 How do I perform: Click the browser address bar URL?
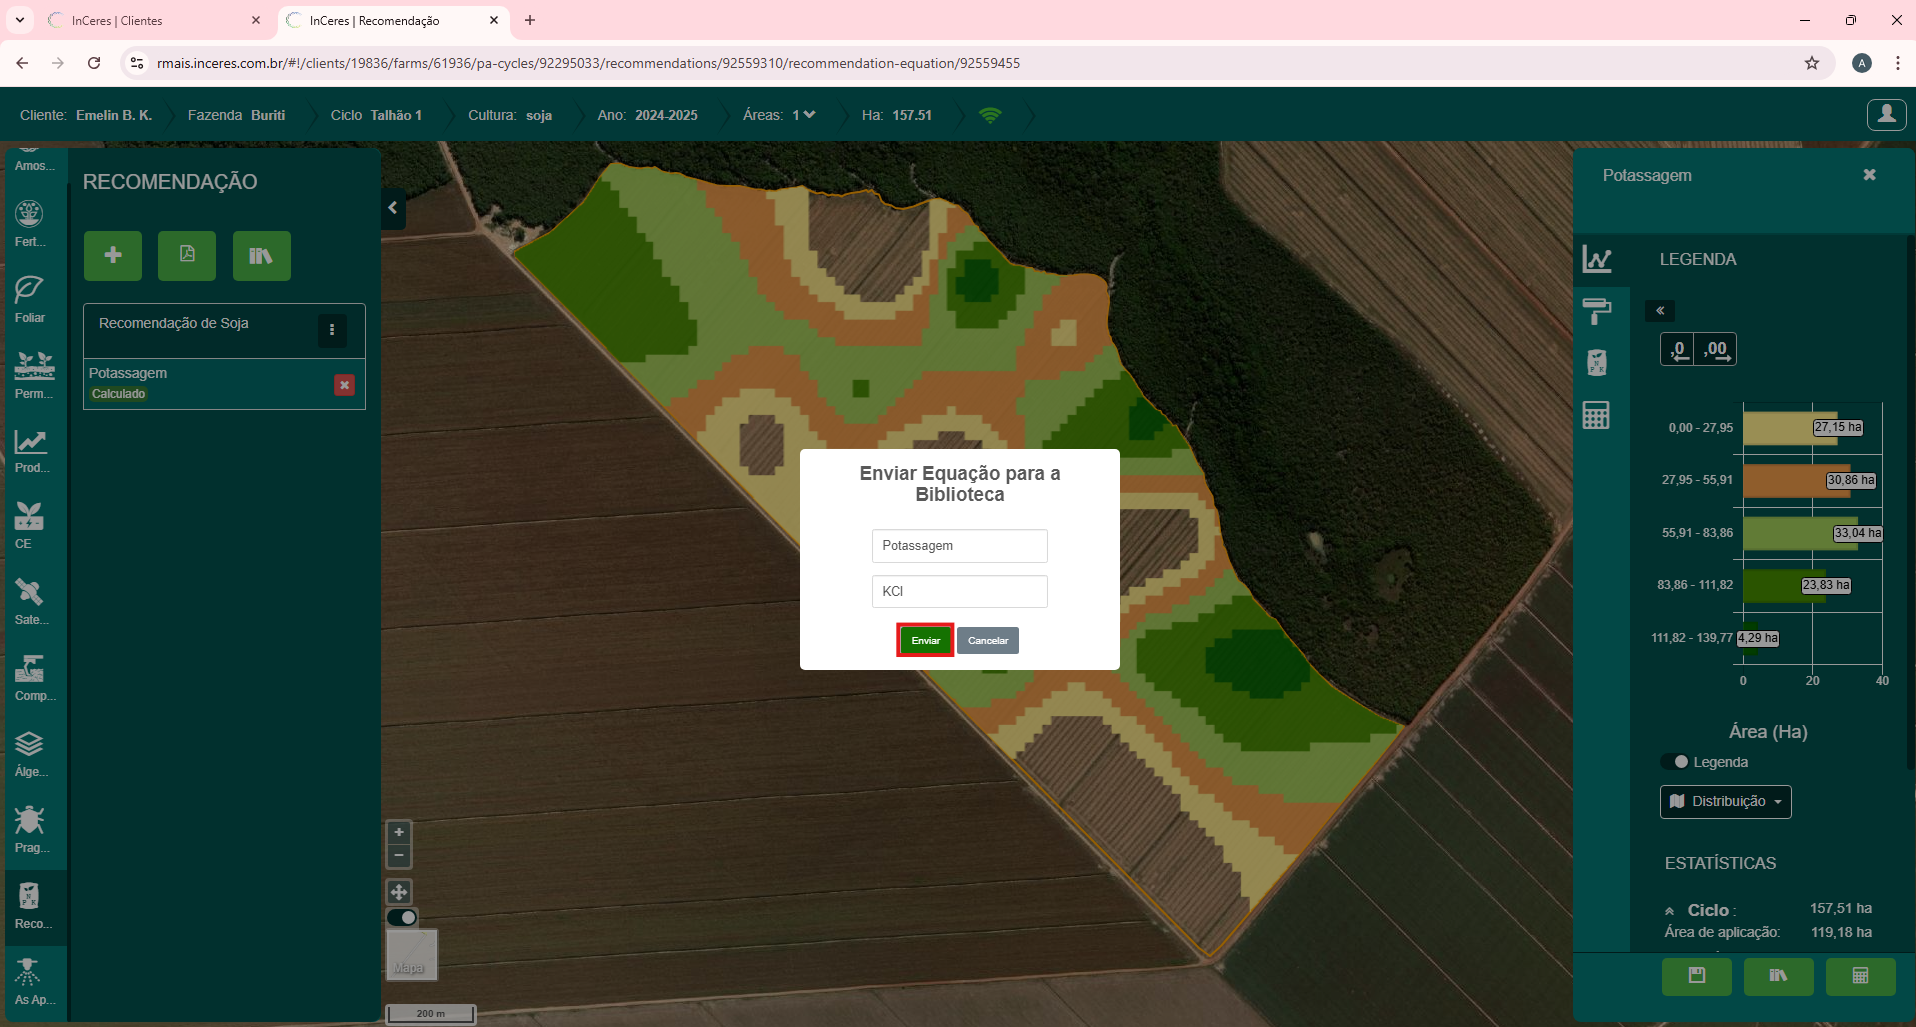point(588,63)
